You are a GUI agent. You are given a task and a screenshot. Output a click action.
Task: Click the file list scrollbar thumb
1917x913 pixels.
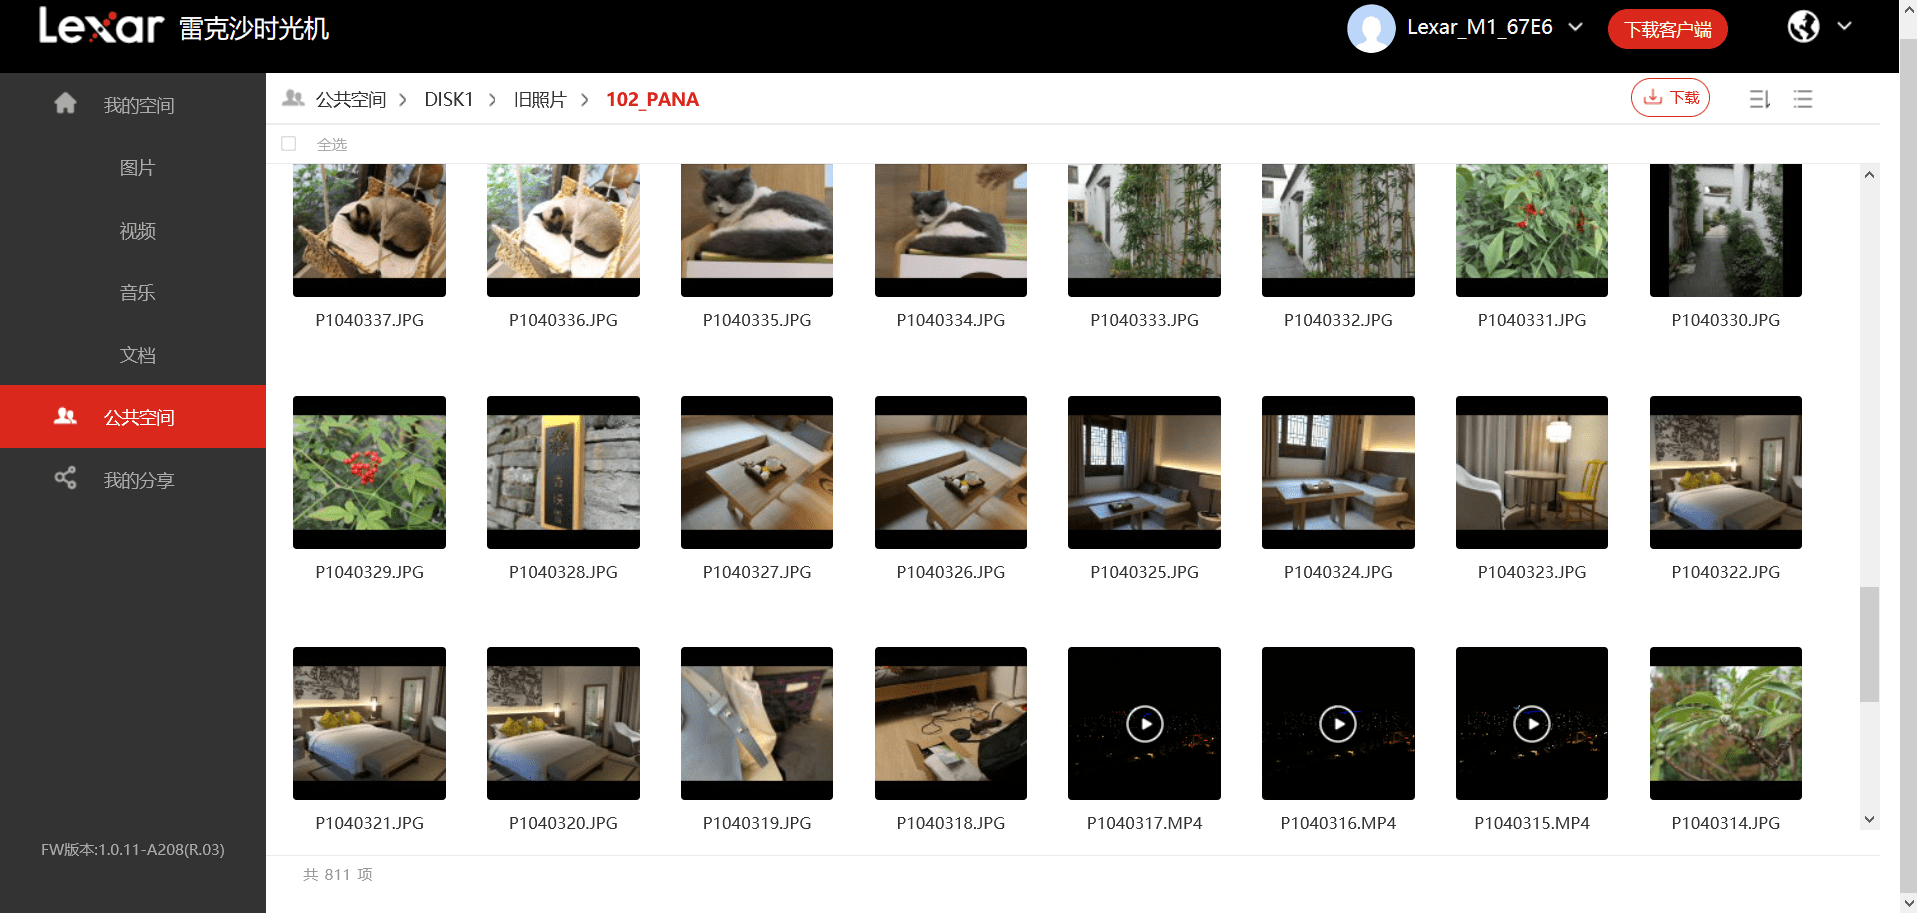point(1869,644)
